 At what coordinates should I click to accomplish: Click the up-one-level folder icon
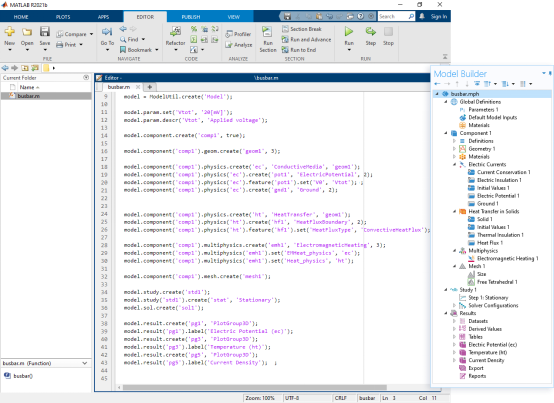tap(25, 68)
